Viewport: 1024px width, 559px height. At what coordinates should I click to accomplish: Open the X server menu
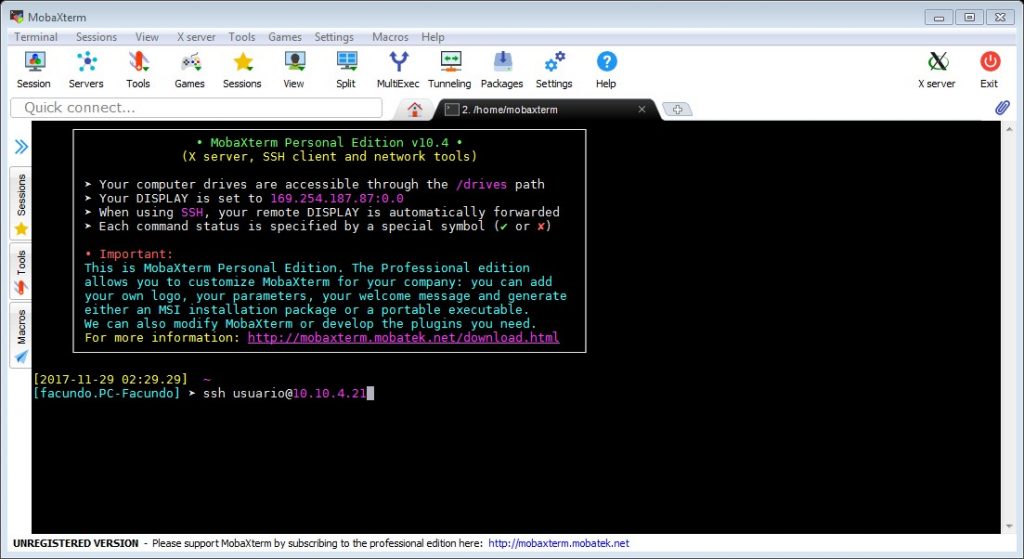point(196,37)
